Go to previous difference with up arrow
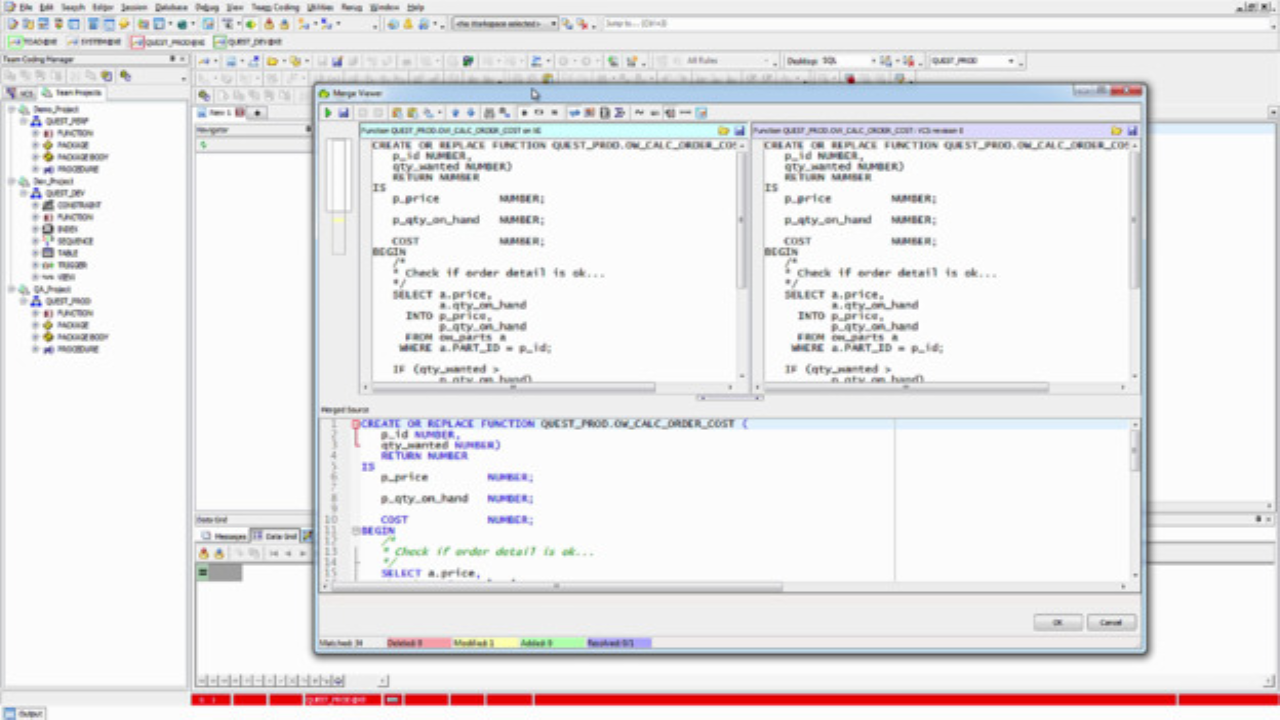This screenshot has width=1280, height=720. coord(456,113)
